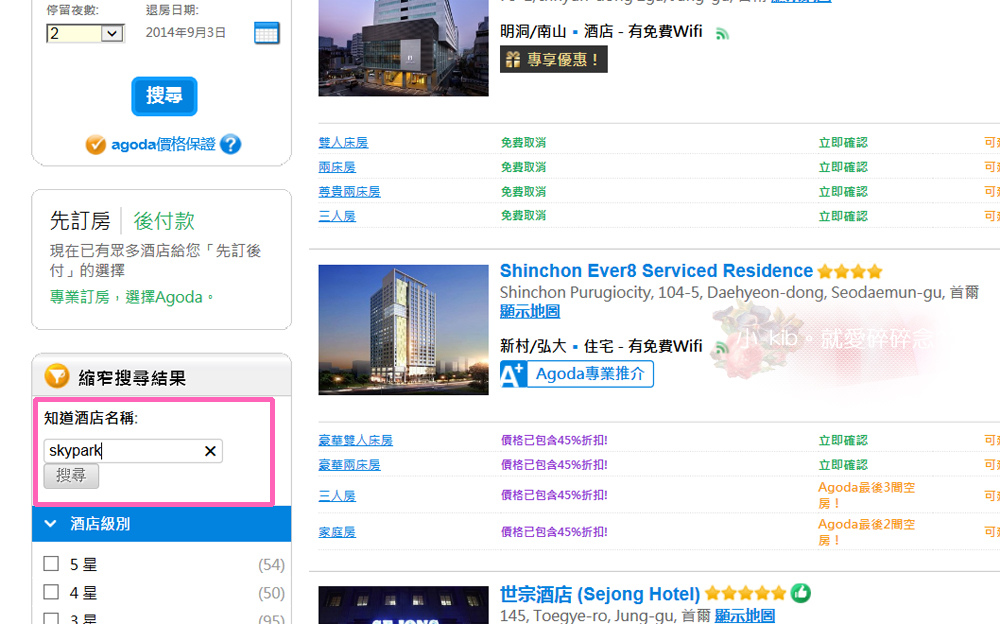1000x624 pixels.
Task: Tick the 4 星 checkbox
Action: [51, 592]
